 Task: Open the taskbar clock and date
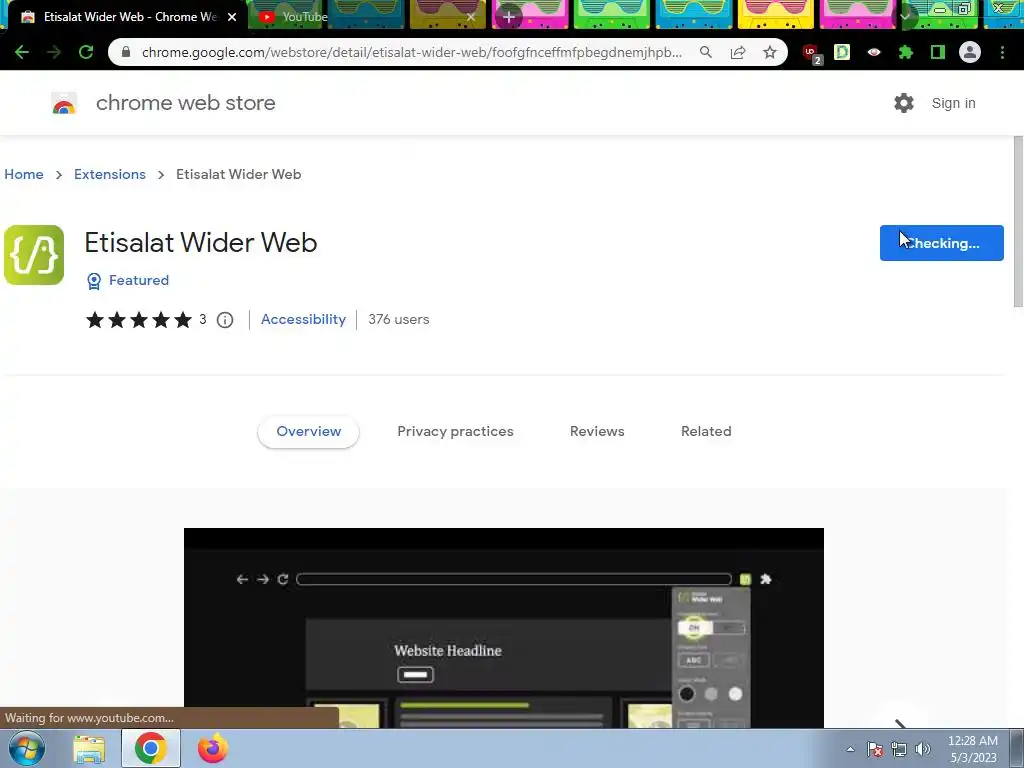(x=973, y=749)
